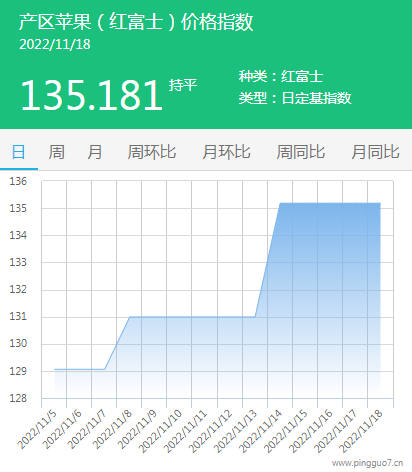Click the chart title 产区苹果价格指数

click(136, 22)
